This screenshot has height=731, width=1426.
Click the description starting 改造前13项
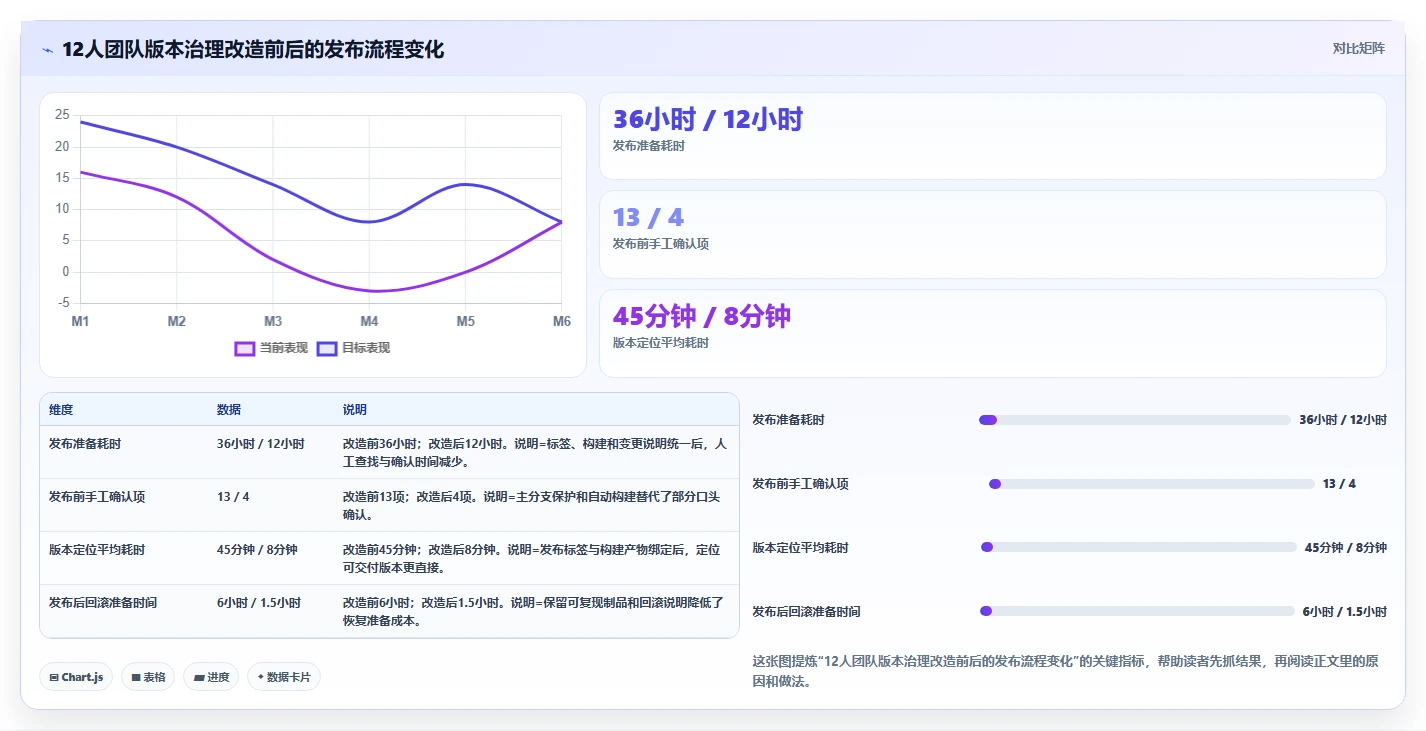[533, 505]
